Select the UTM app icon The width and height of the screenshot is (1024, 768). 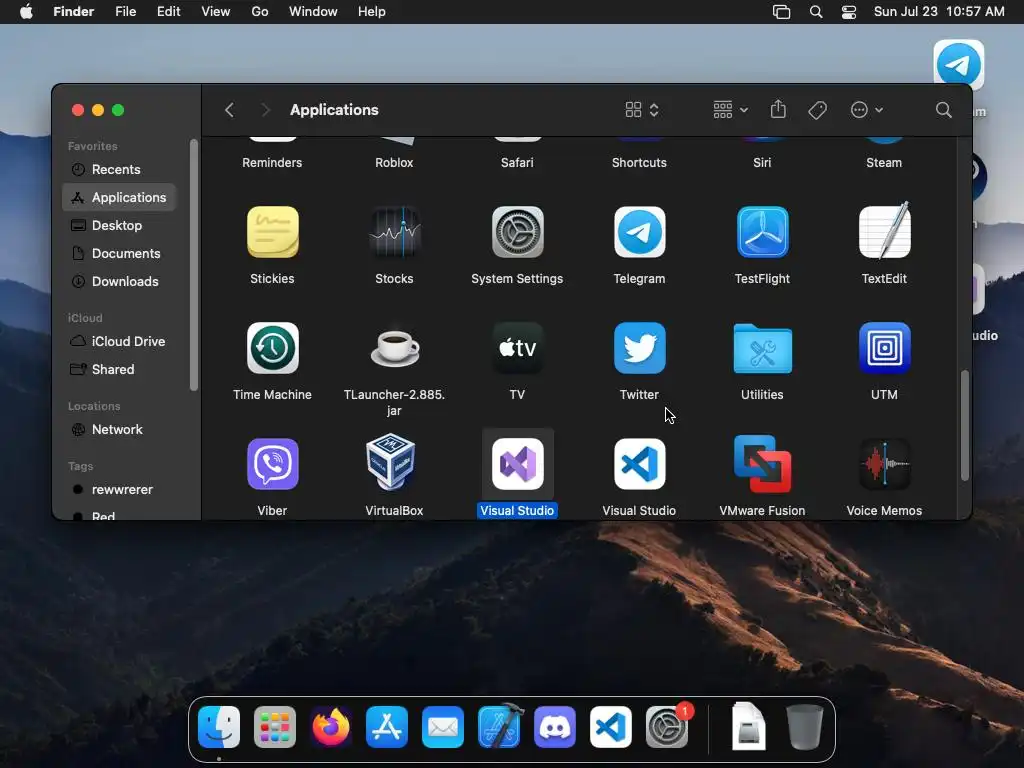click(884, 348)
